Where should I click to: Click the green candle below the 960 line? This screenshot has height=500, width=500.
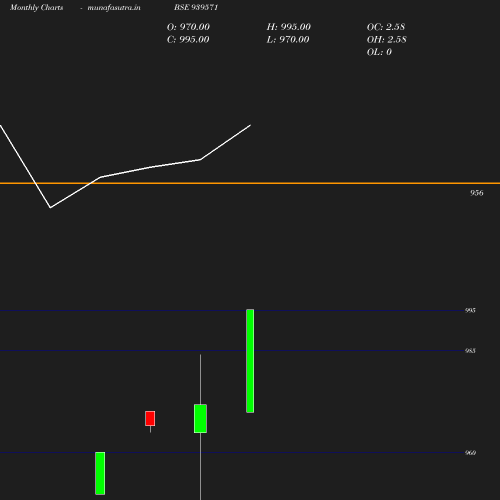[100, 473]
